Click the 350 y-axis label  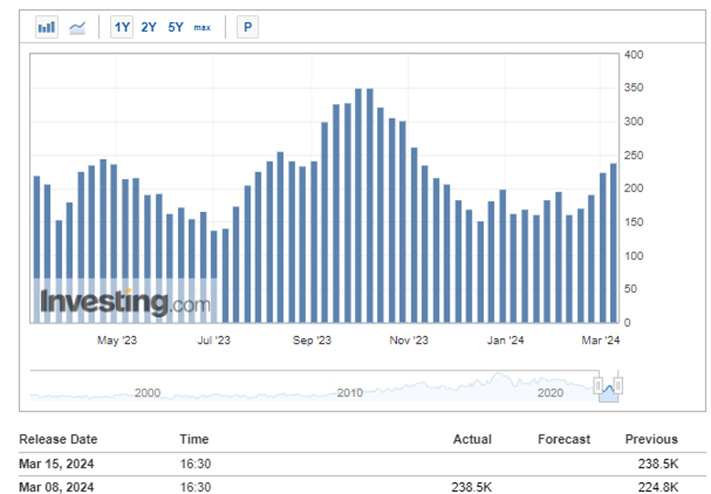pos(633,88)
